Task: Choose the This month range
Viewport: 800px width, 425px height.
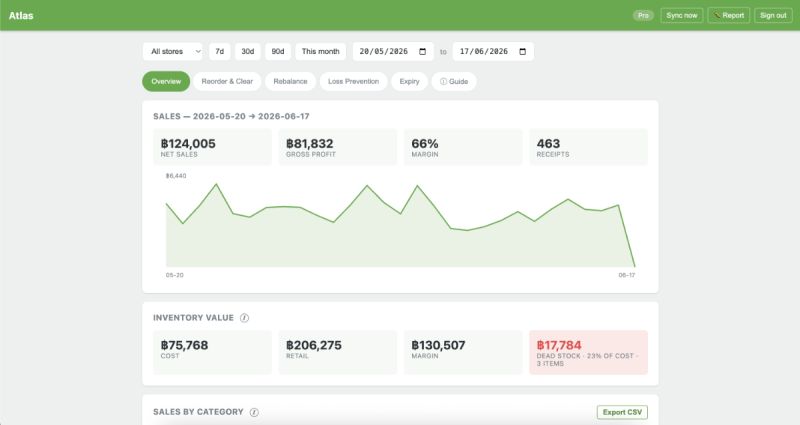Action: [320, 52]
